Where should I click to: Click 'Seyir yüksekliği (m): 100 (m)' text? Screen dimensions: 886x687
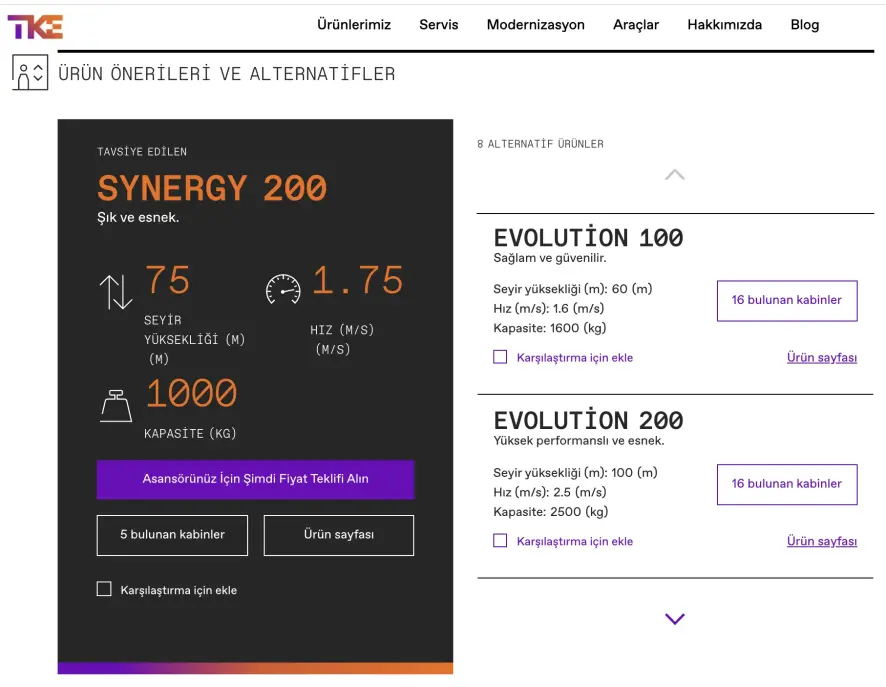575,473
